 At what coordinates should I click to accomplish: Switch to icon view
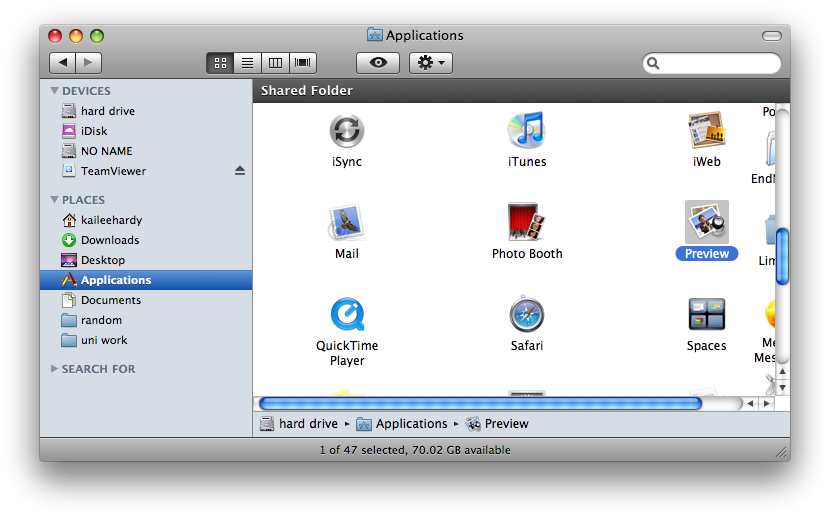coord(220,63)
